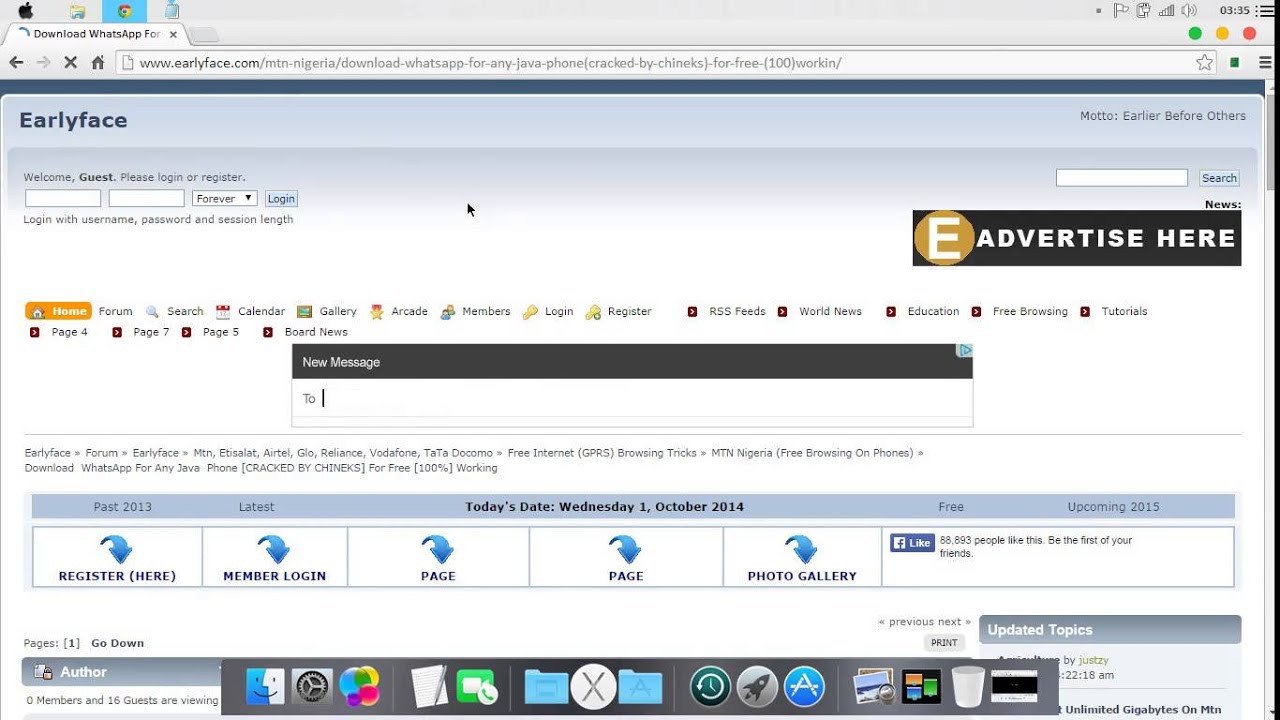Open the Apple logo at top left
Screen dimensions: 1280x720
tap(26, 11)
